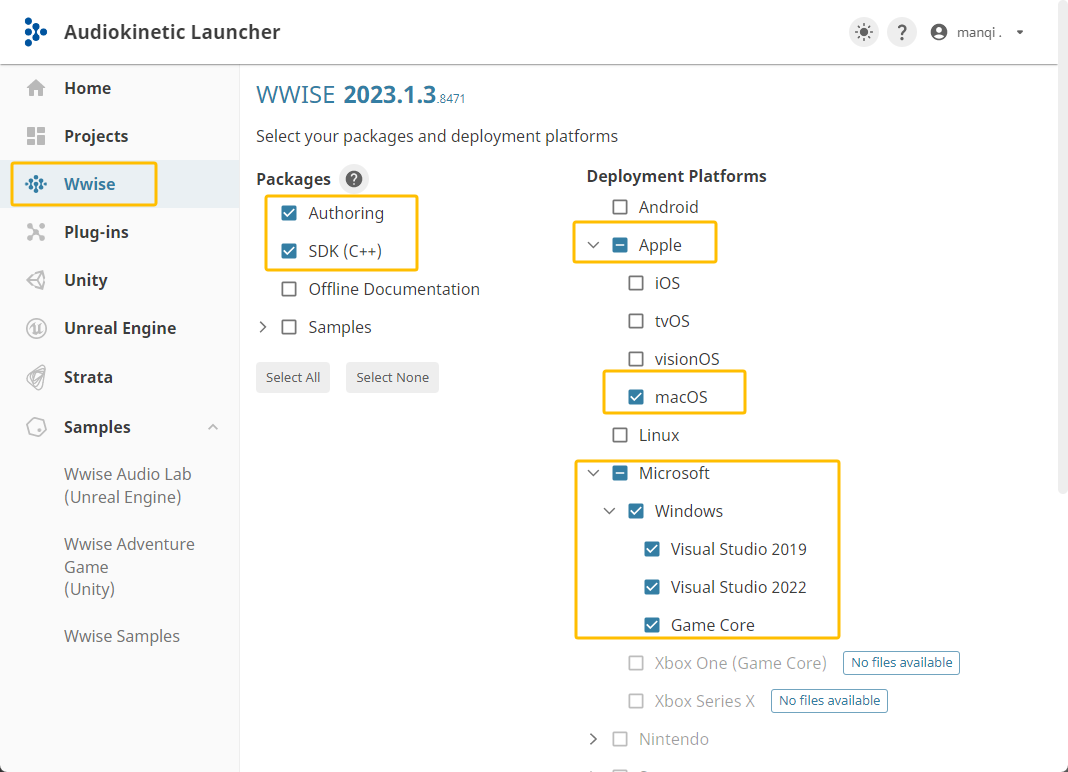Click the 'manqi .' account name
1068x772 pixels.
[x=979, y=32]
